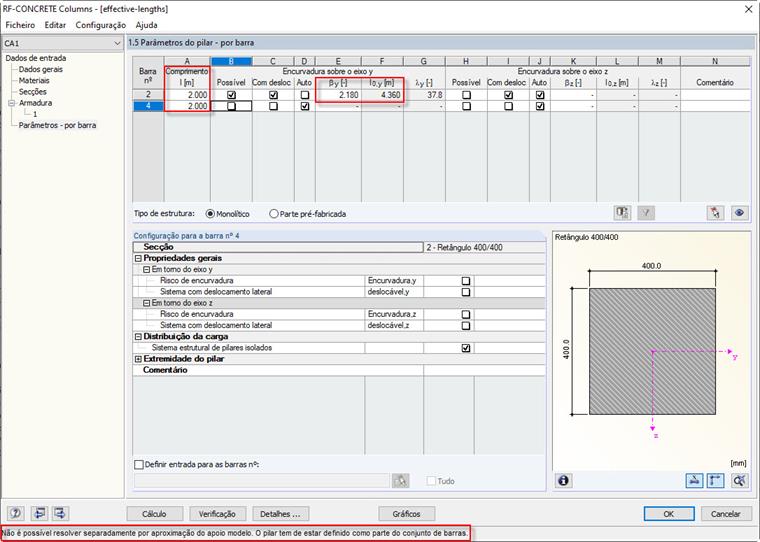Uncheck Possível about y-axis for member 2
The width and height of the screenshot is (760, 542).
[231, 95]
